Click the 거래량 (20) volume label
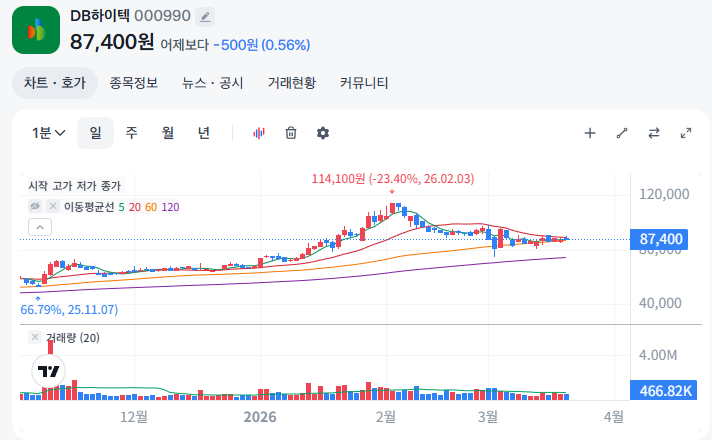Viewport: 712px width, 440px height. pos(73,338)
